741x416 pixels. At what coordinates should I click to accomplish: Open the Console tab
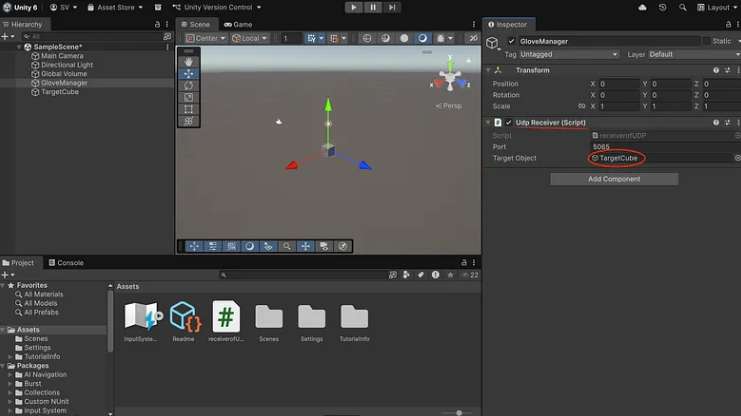(68, 263)
